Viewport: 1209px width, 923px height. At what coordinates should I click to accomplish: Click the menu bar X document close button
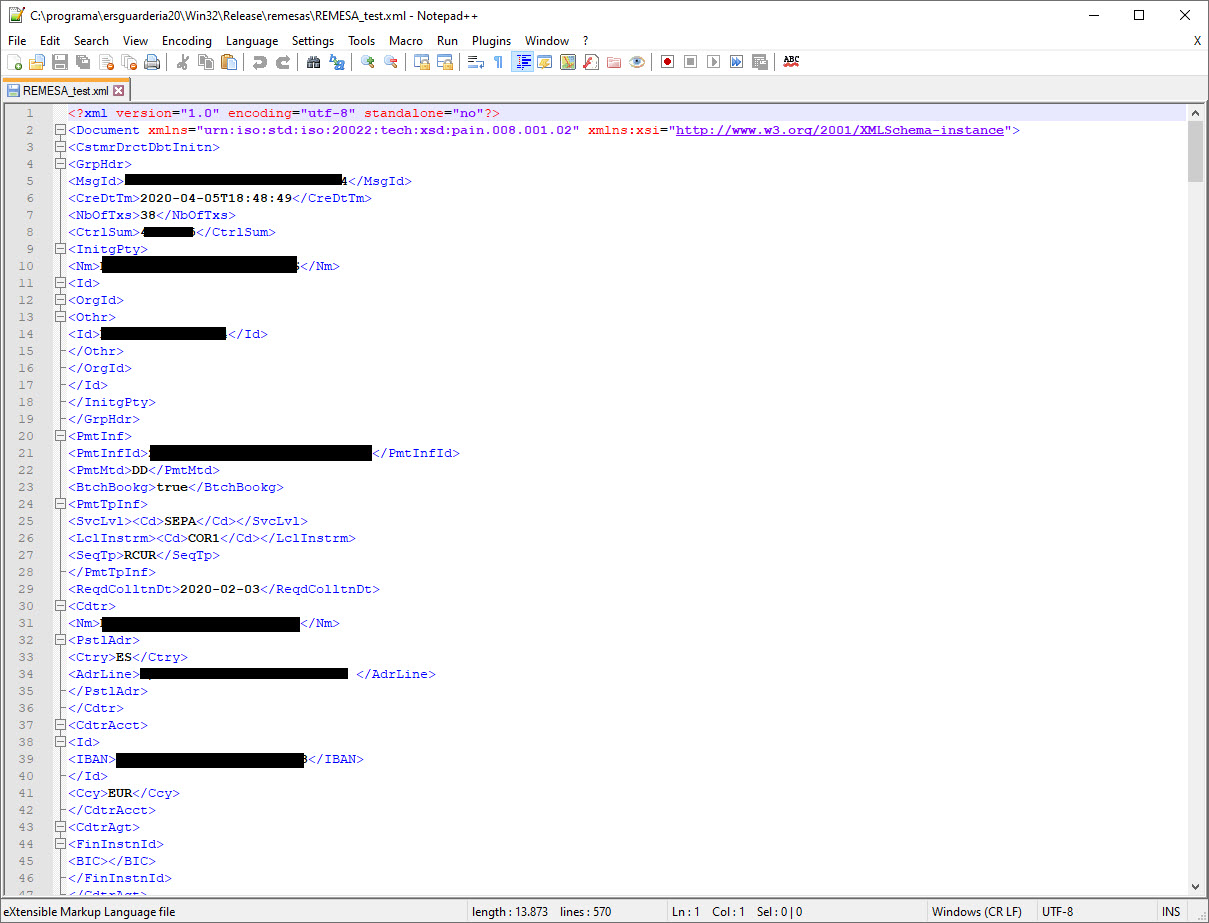[x=1198, y=41]
